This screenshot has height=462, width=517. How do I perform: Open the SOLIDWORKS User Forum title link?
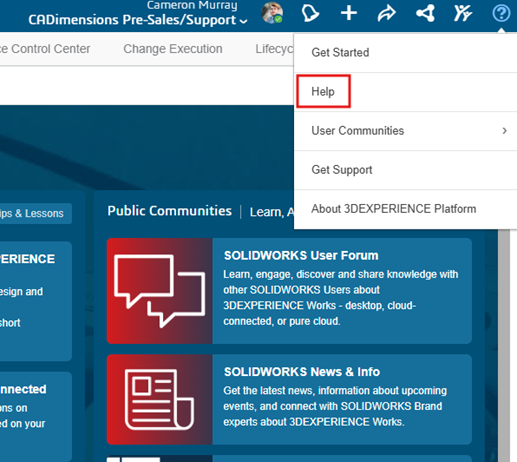pos(301,256)
